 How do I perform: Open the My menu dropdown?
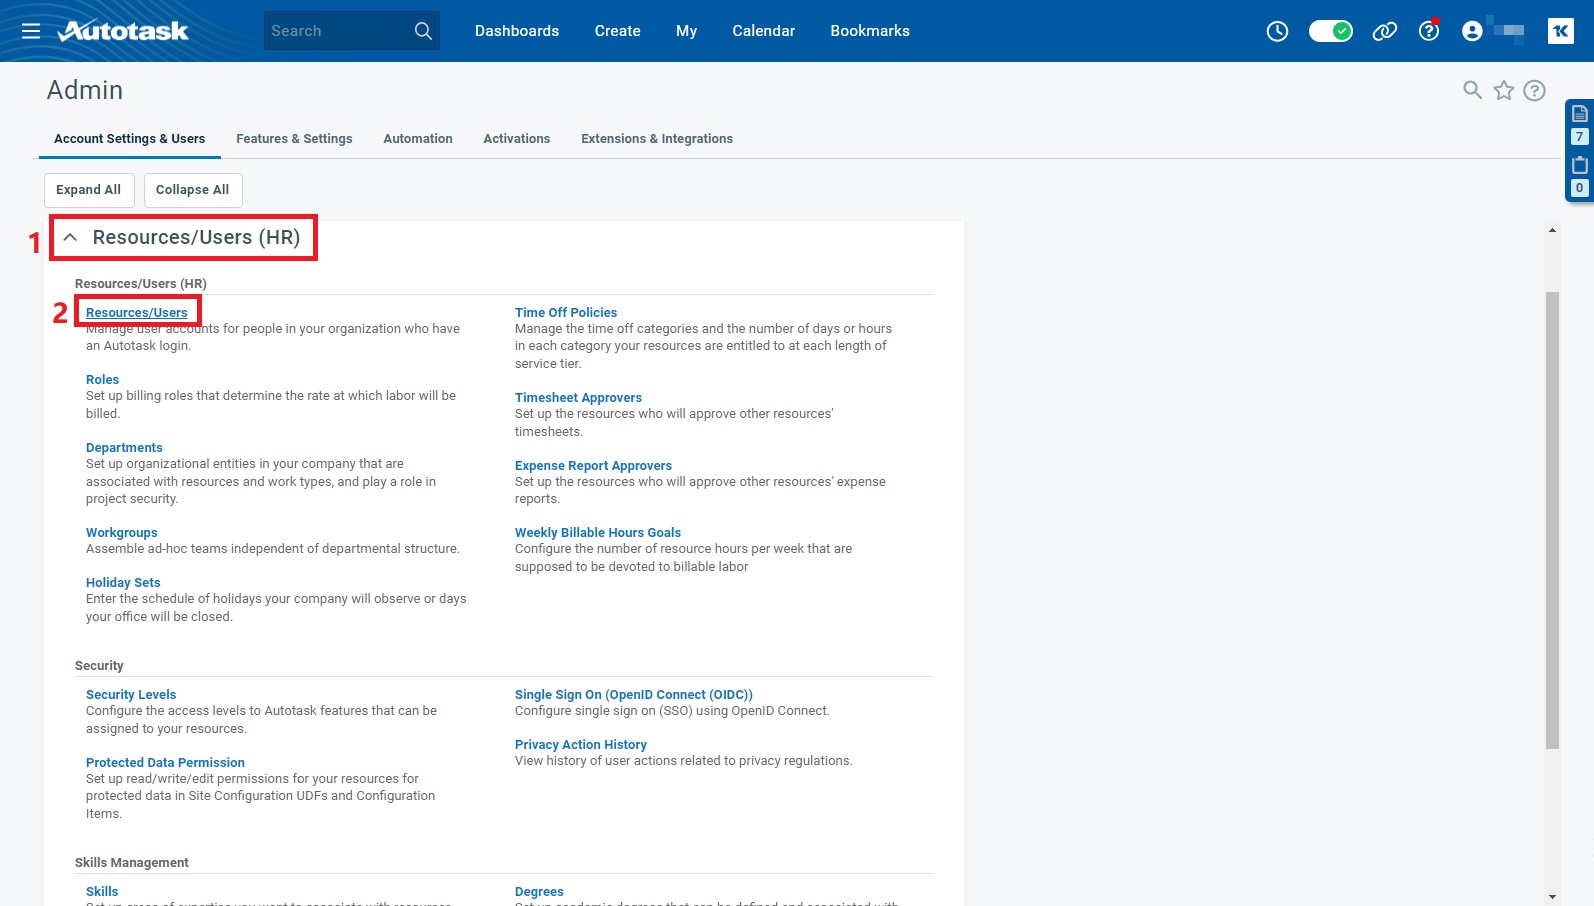tap(686, 31)
